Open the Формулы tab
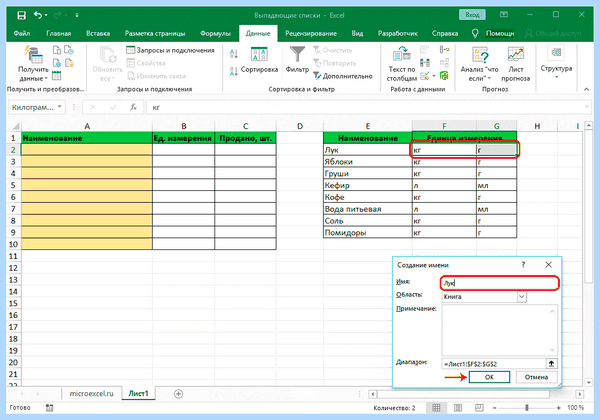This screenshot has height=420, width=600. click(215, 34)
